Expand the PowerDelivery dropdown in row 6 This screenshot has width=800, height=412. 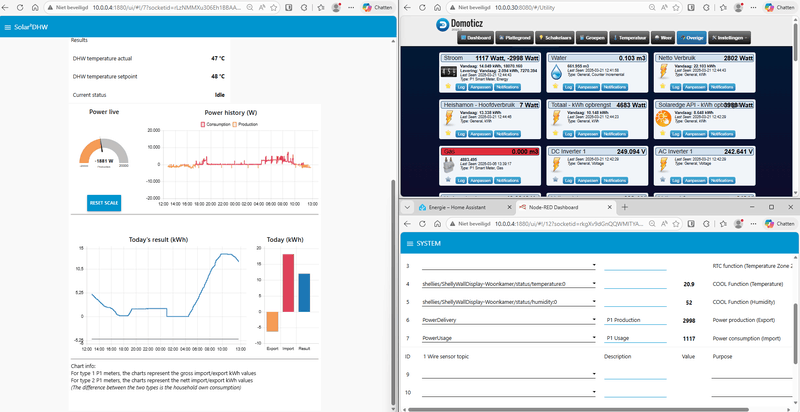(x=508, y=320)
